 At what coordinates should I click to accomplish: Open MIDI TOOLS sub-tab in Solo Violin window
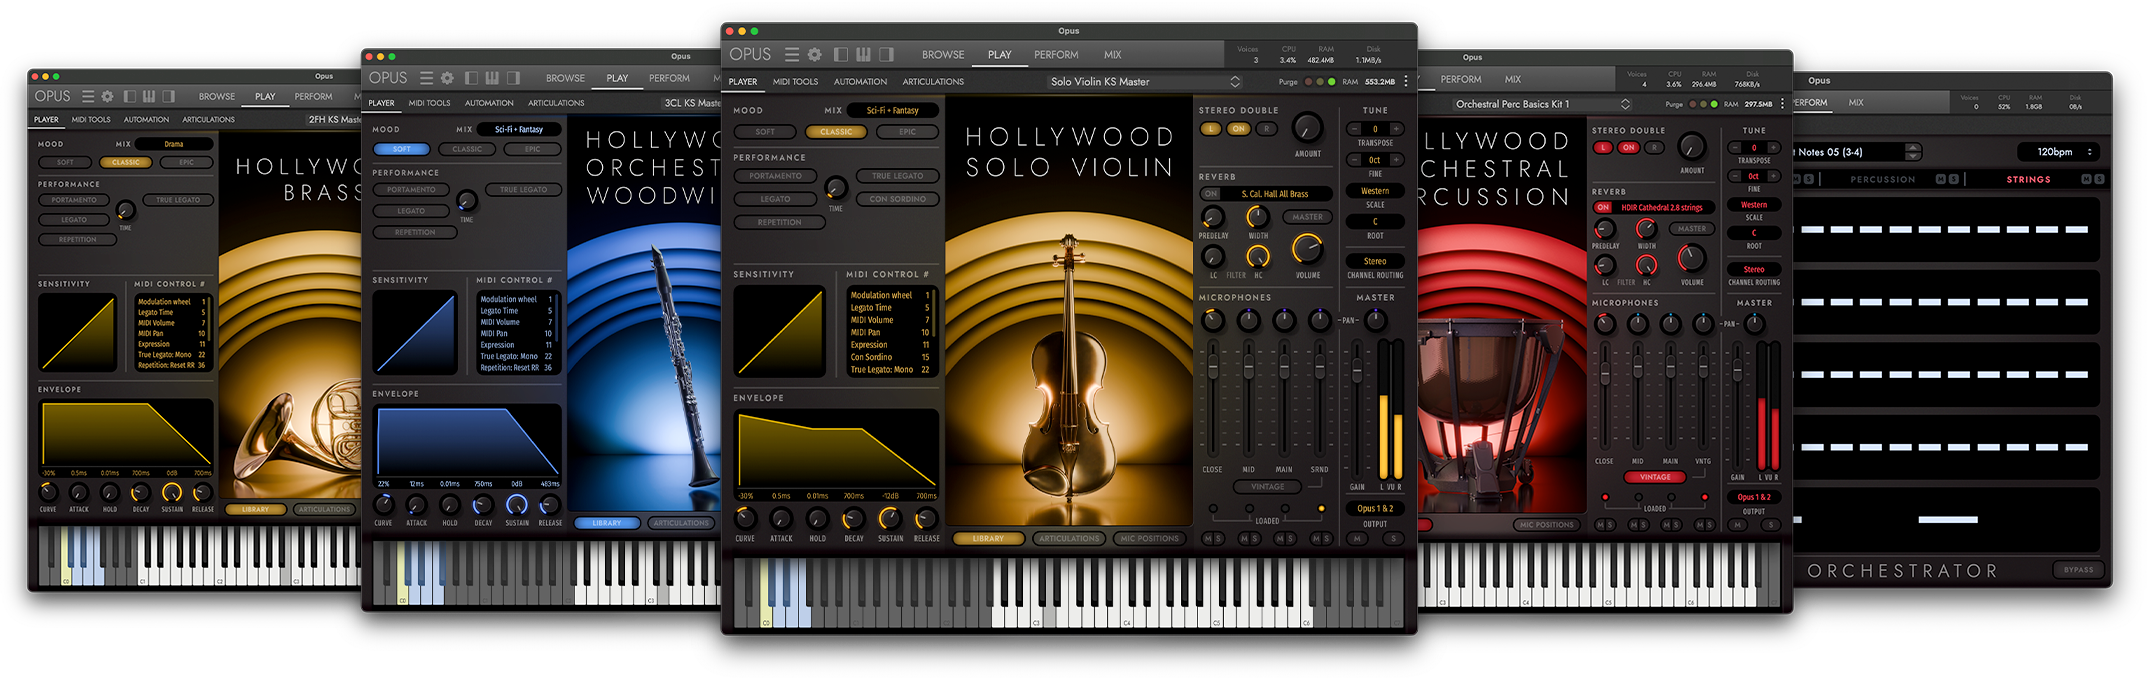point(795,82)
